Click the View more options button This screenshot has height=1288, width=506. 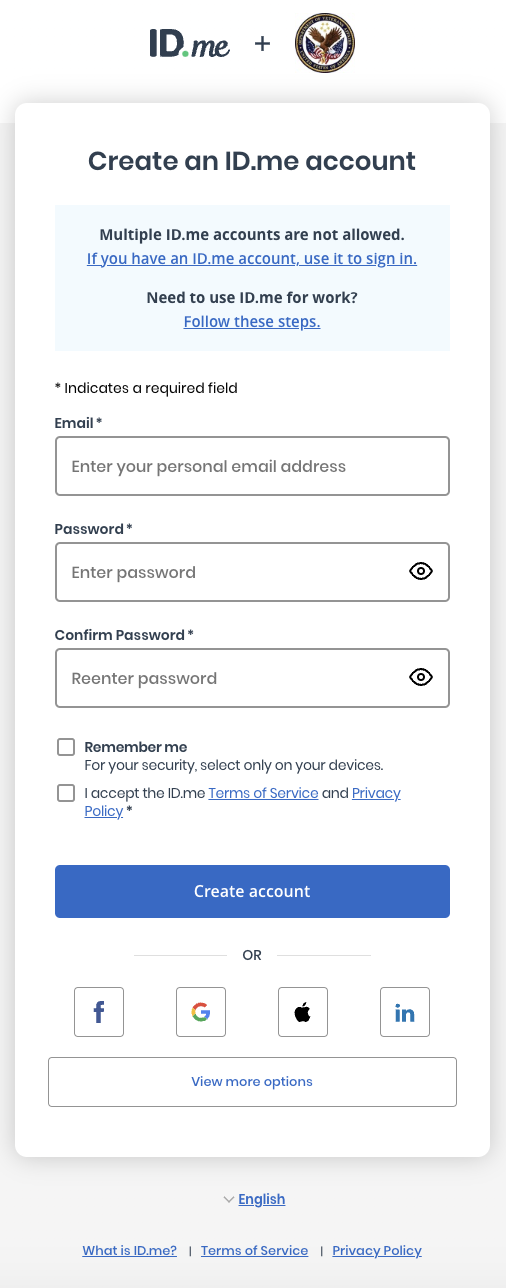tap(252, 1082)
